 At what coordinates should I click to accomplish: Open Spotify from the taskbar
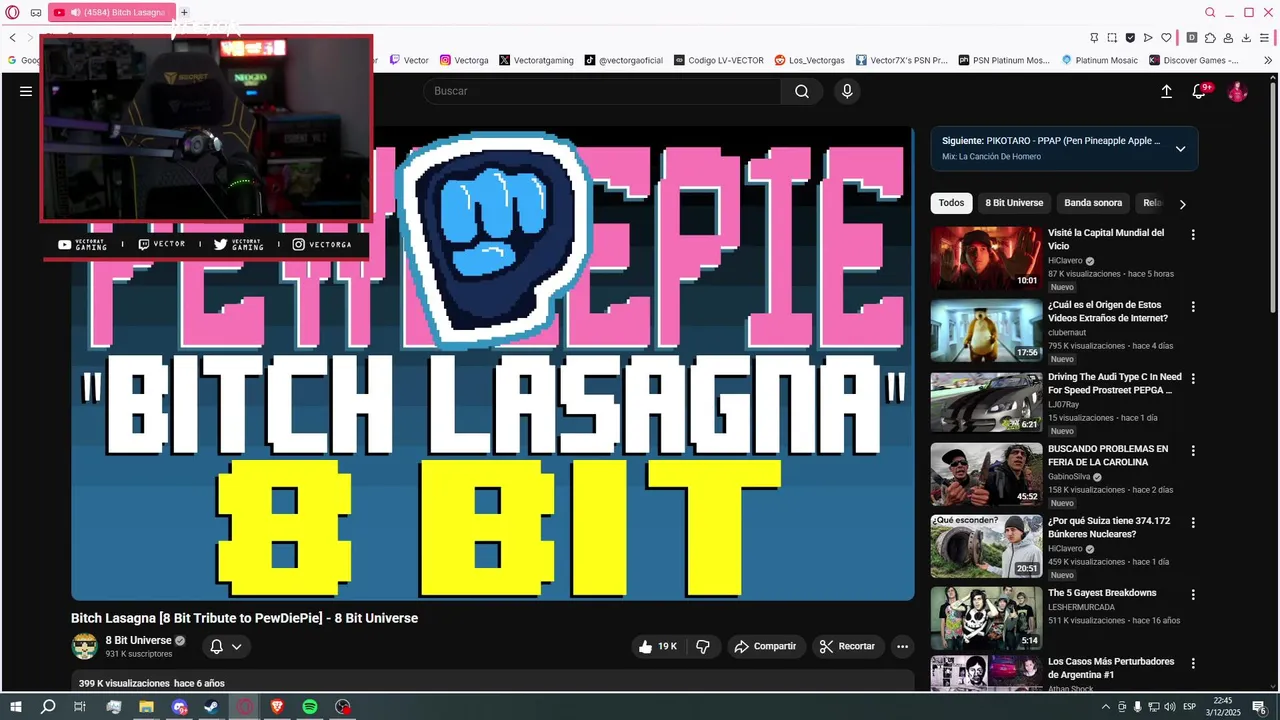310,706
